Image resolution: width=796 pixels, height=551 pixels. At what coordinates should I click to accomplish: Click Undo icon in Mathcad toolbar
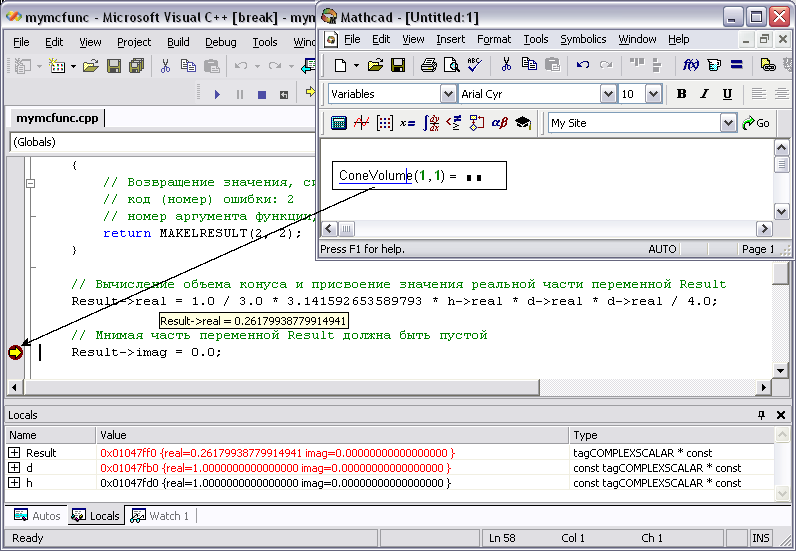[x=583, y=64]
